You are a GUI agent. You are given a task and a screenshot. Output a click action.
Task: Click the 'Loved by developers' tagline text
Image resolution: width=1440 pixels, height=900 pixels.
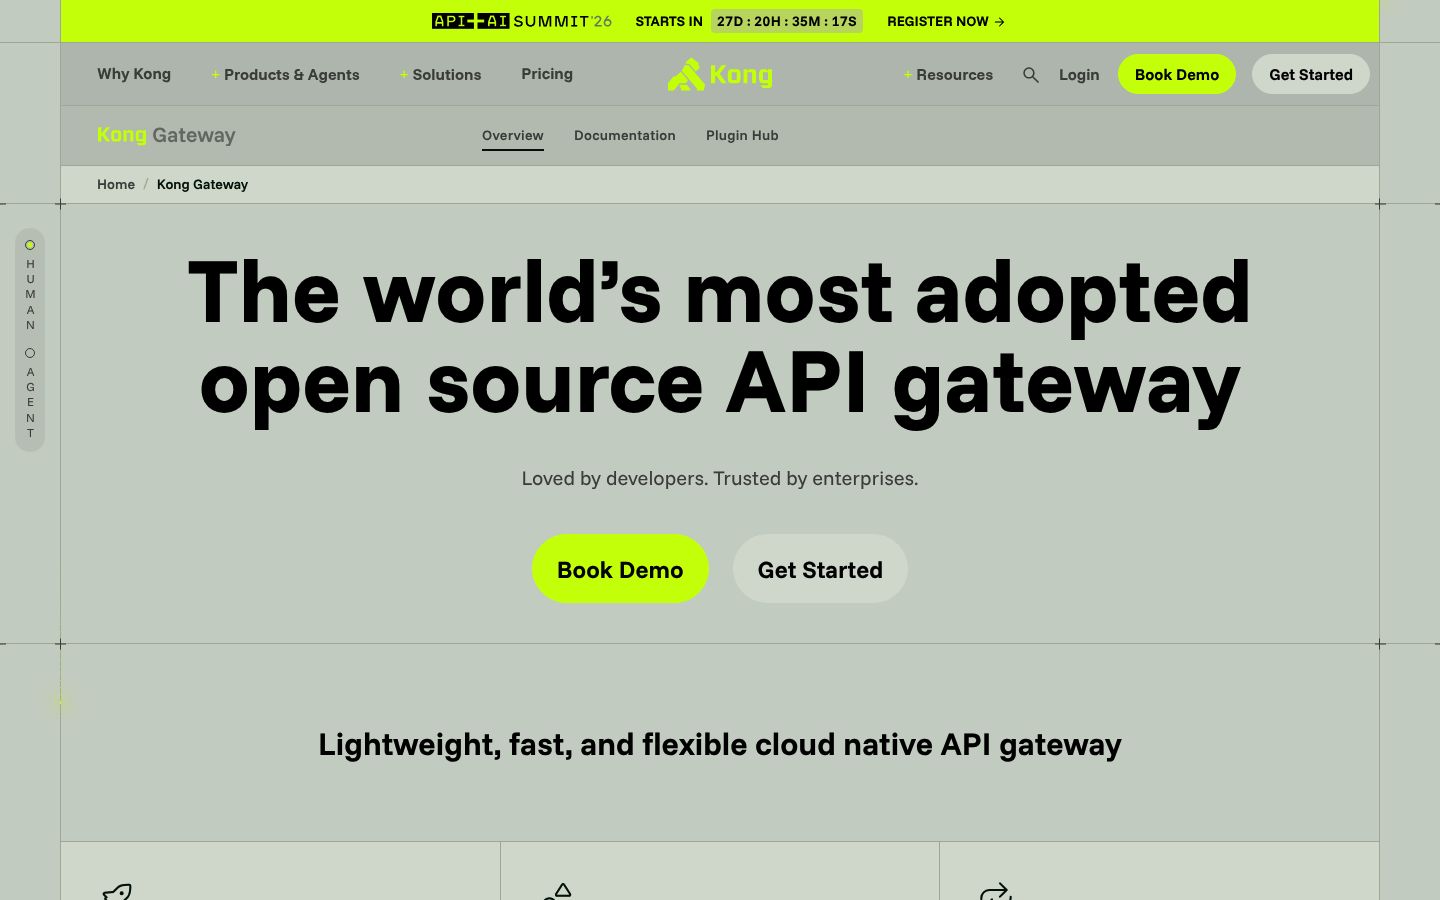[x=720, y=479]
